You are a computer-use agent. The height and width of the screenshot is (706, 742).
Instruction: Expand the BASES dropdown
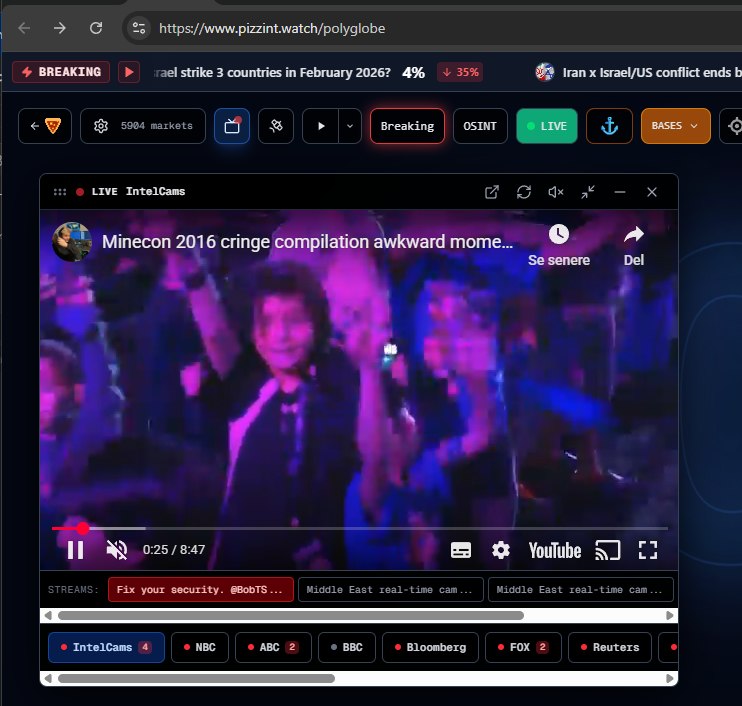pyautogui.click(x=676, y=126)
